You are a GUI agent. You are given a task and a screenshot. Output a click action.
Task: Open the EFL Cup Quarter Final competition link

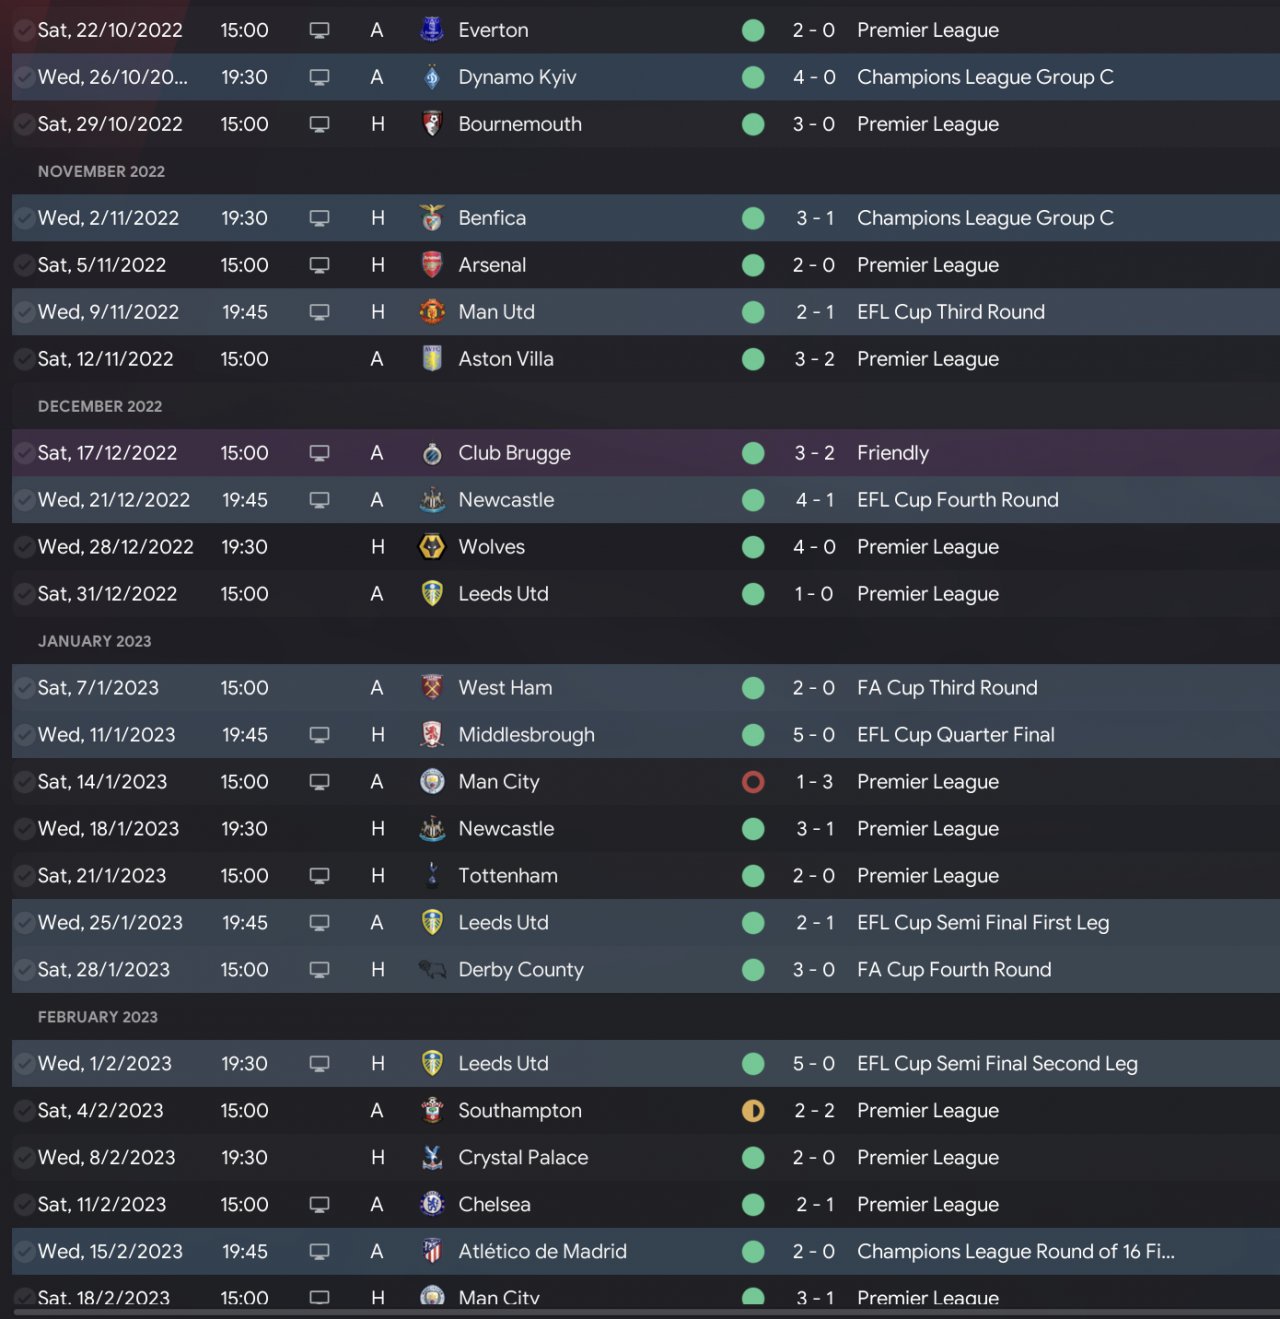pyautogui.click(x=955, y=735)
